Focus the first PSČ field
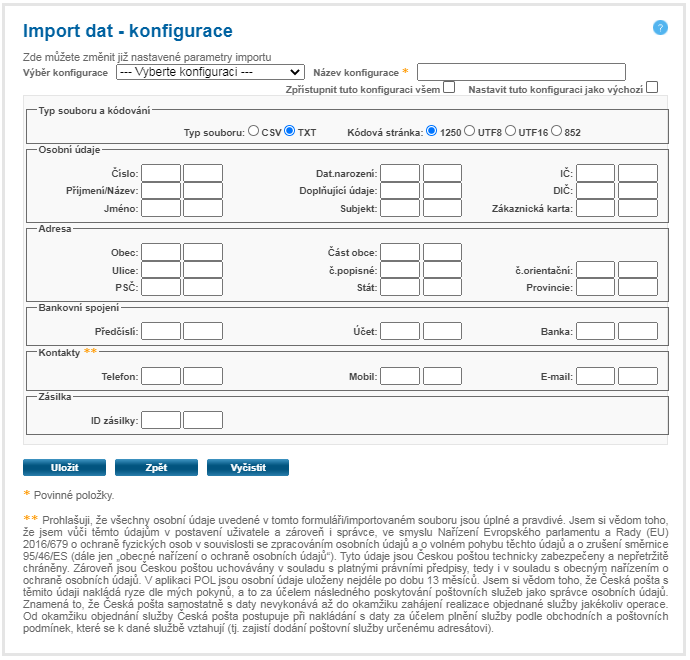The height and width of the screenshot is (660, 690). click(x=160, y=287)
